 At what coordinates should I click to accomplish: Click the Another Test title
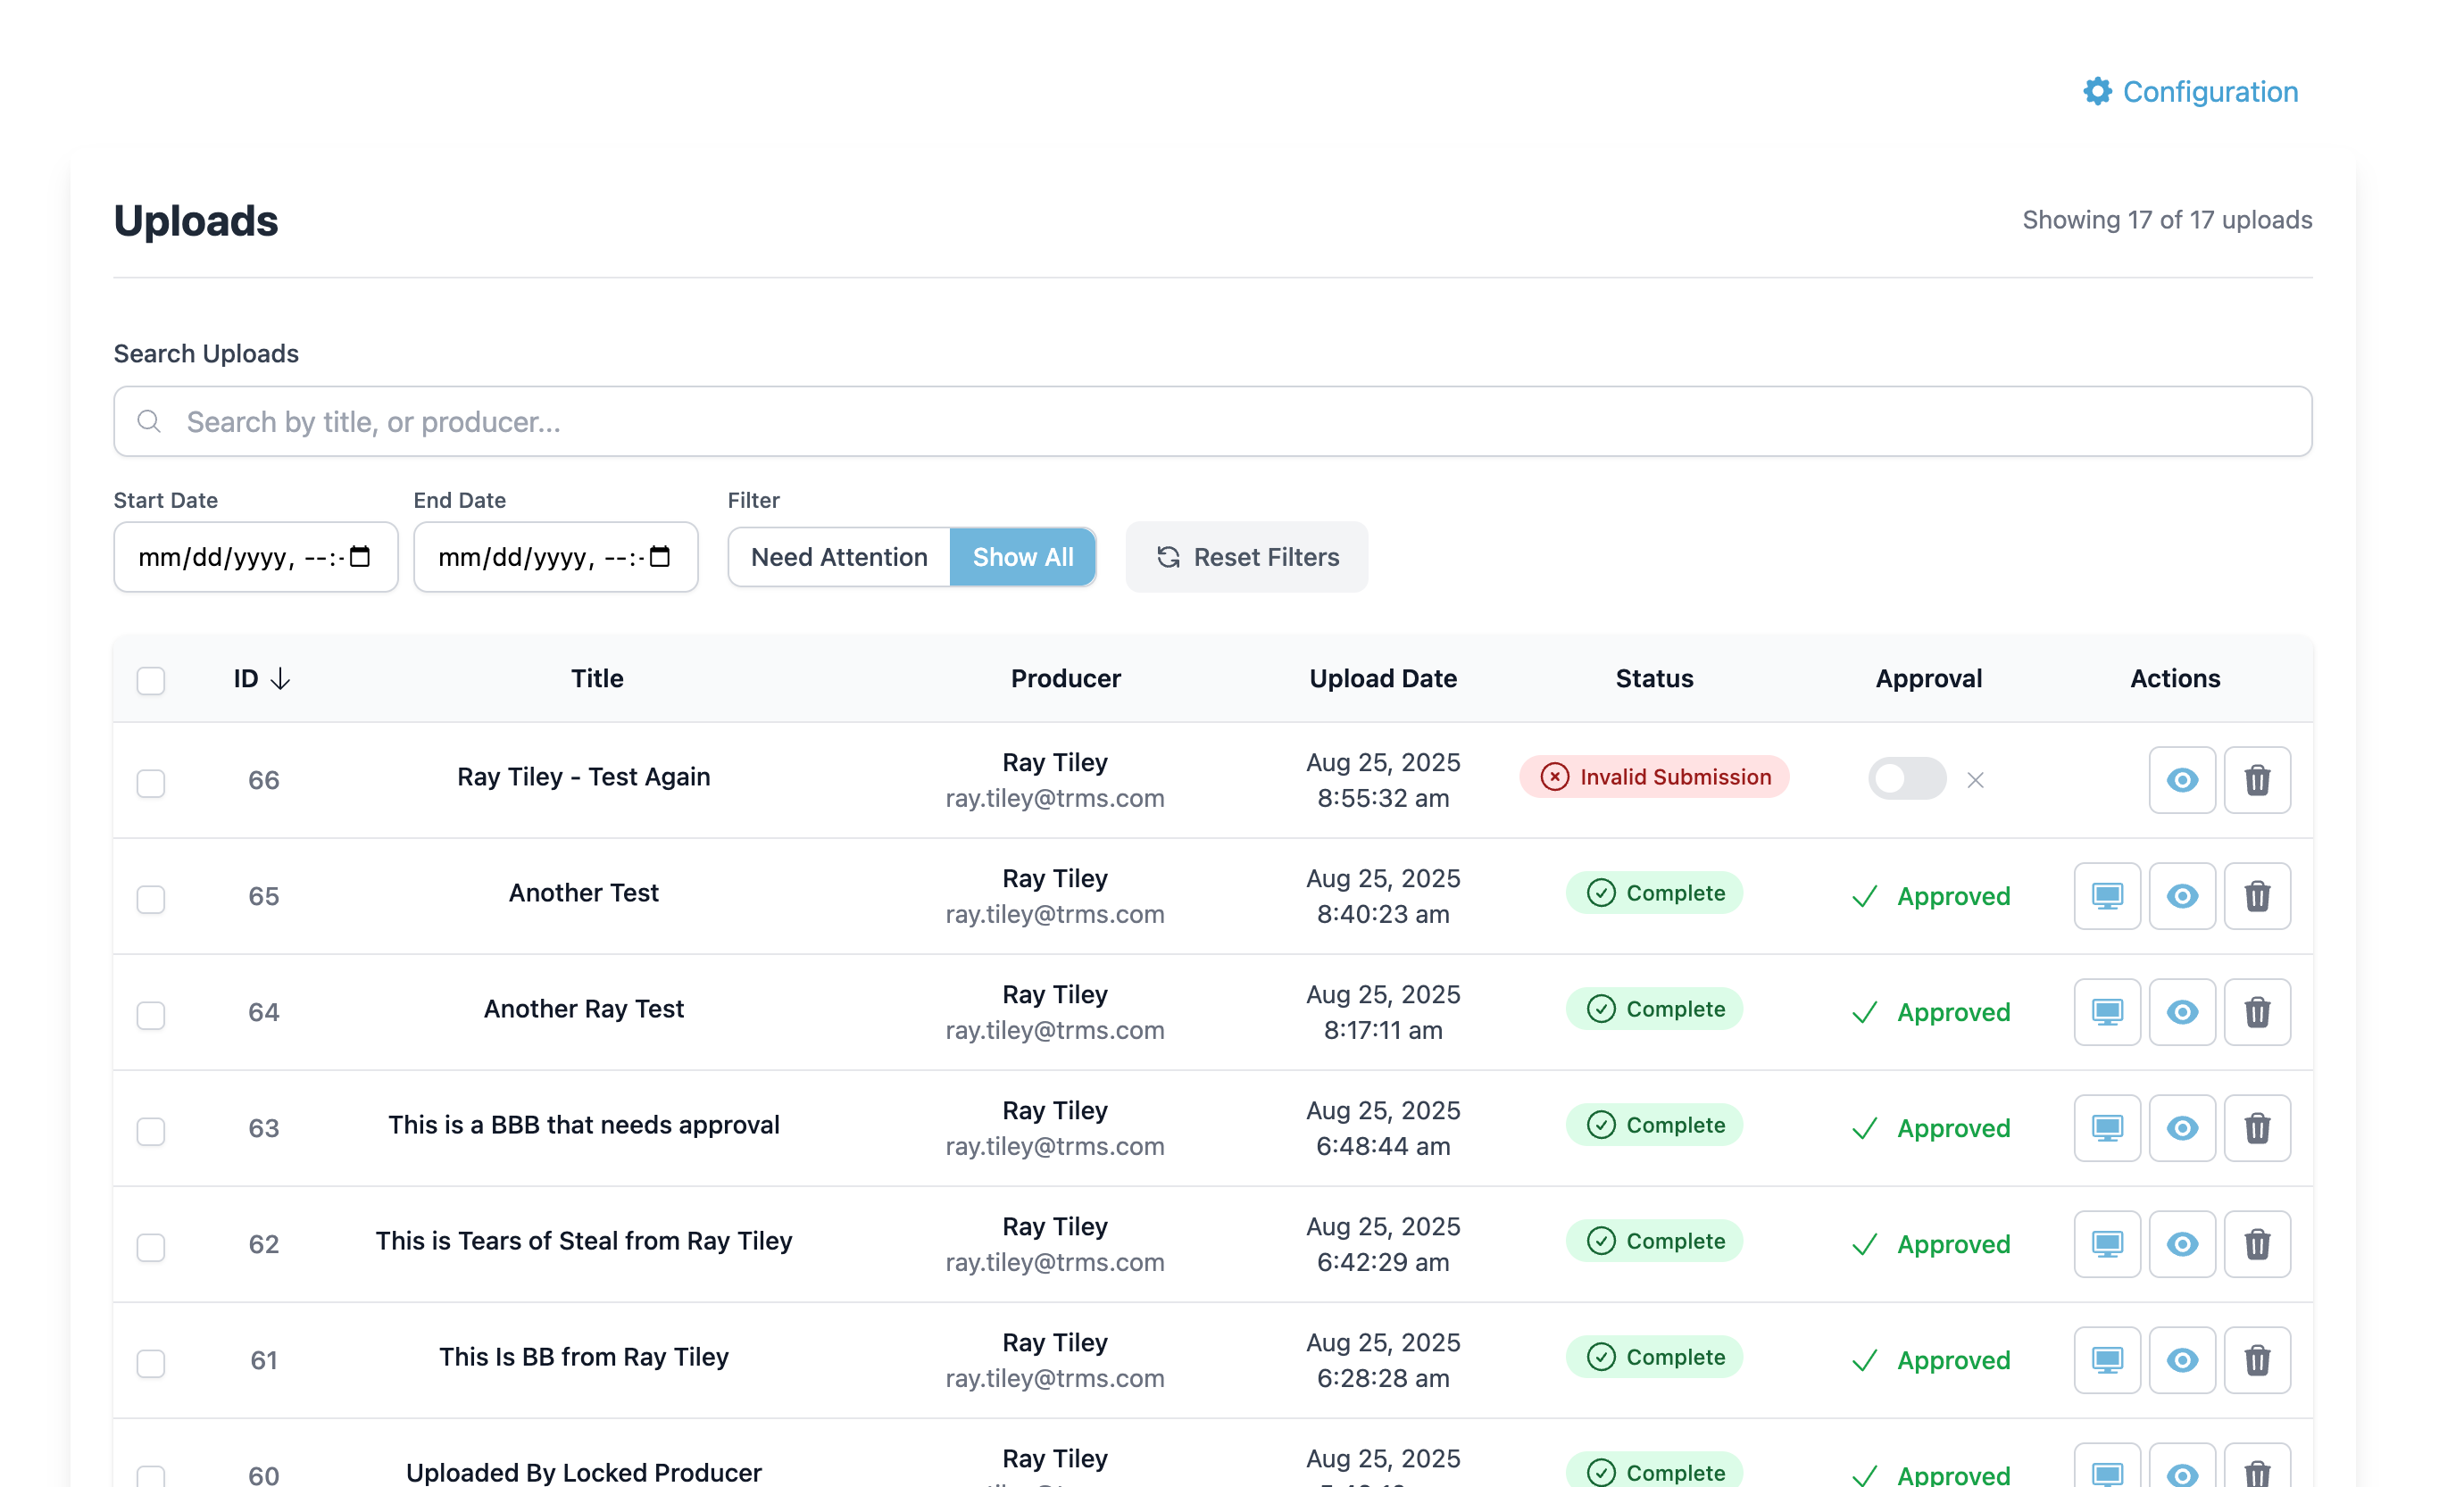pyautogui.click(x=584, y=893)
